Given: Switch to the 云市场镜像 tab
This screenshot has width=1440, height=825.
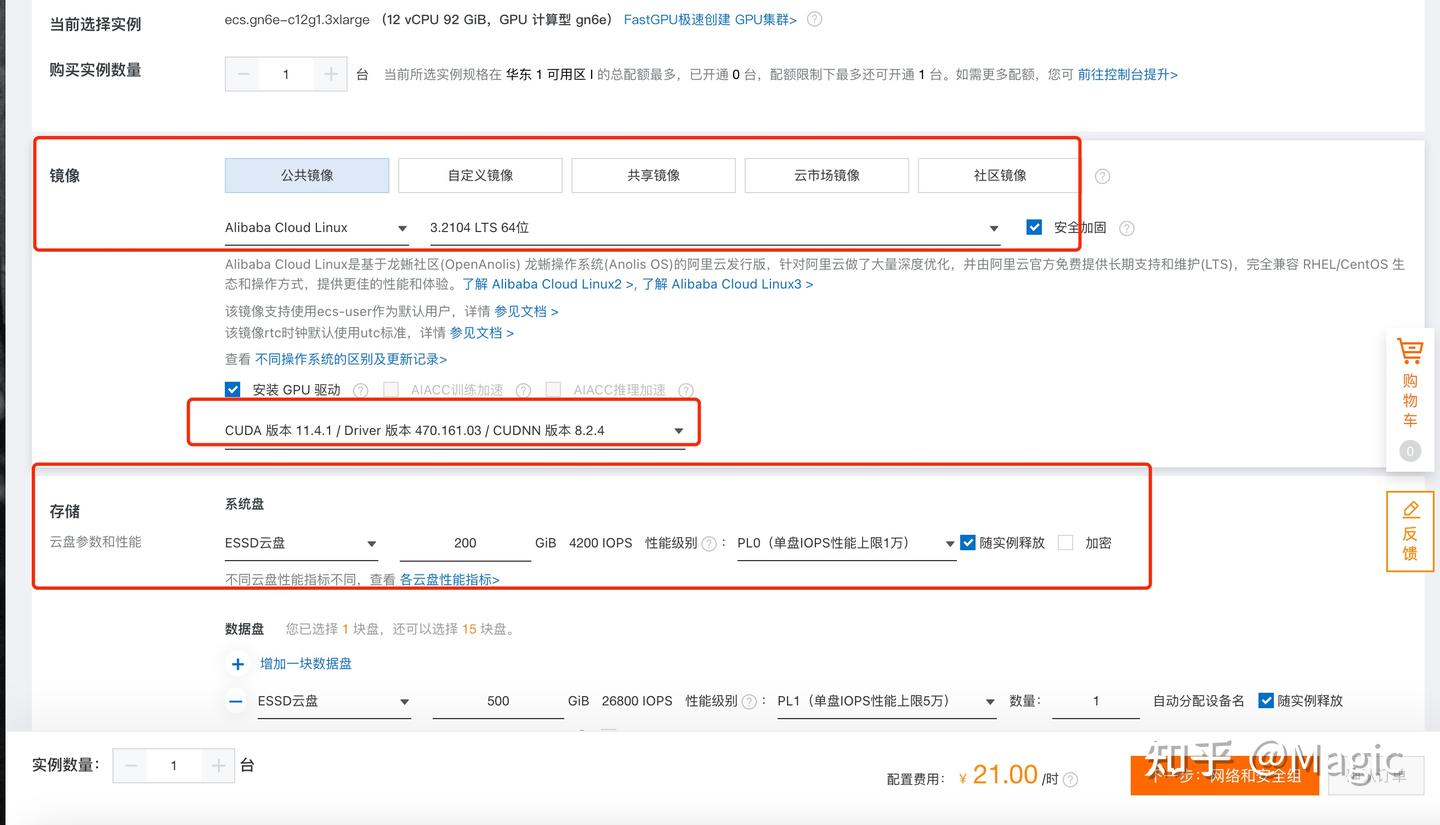Looking at the screenshot, I should point(825,175).
